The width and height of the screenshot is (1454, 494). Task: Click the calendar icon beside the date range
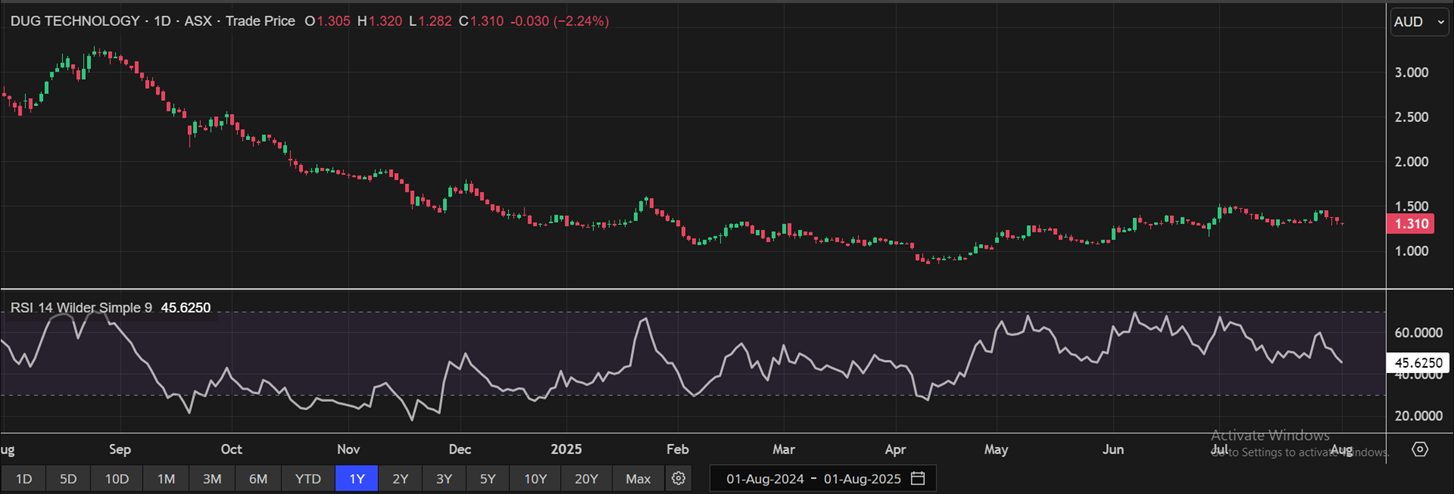(917, 478)
